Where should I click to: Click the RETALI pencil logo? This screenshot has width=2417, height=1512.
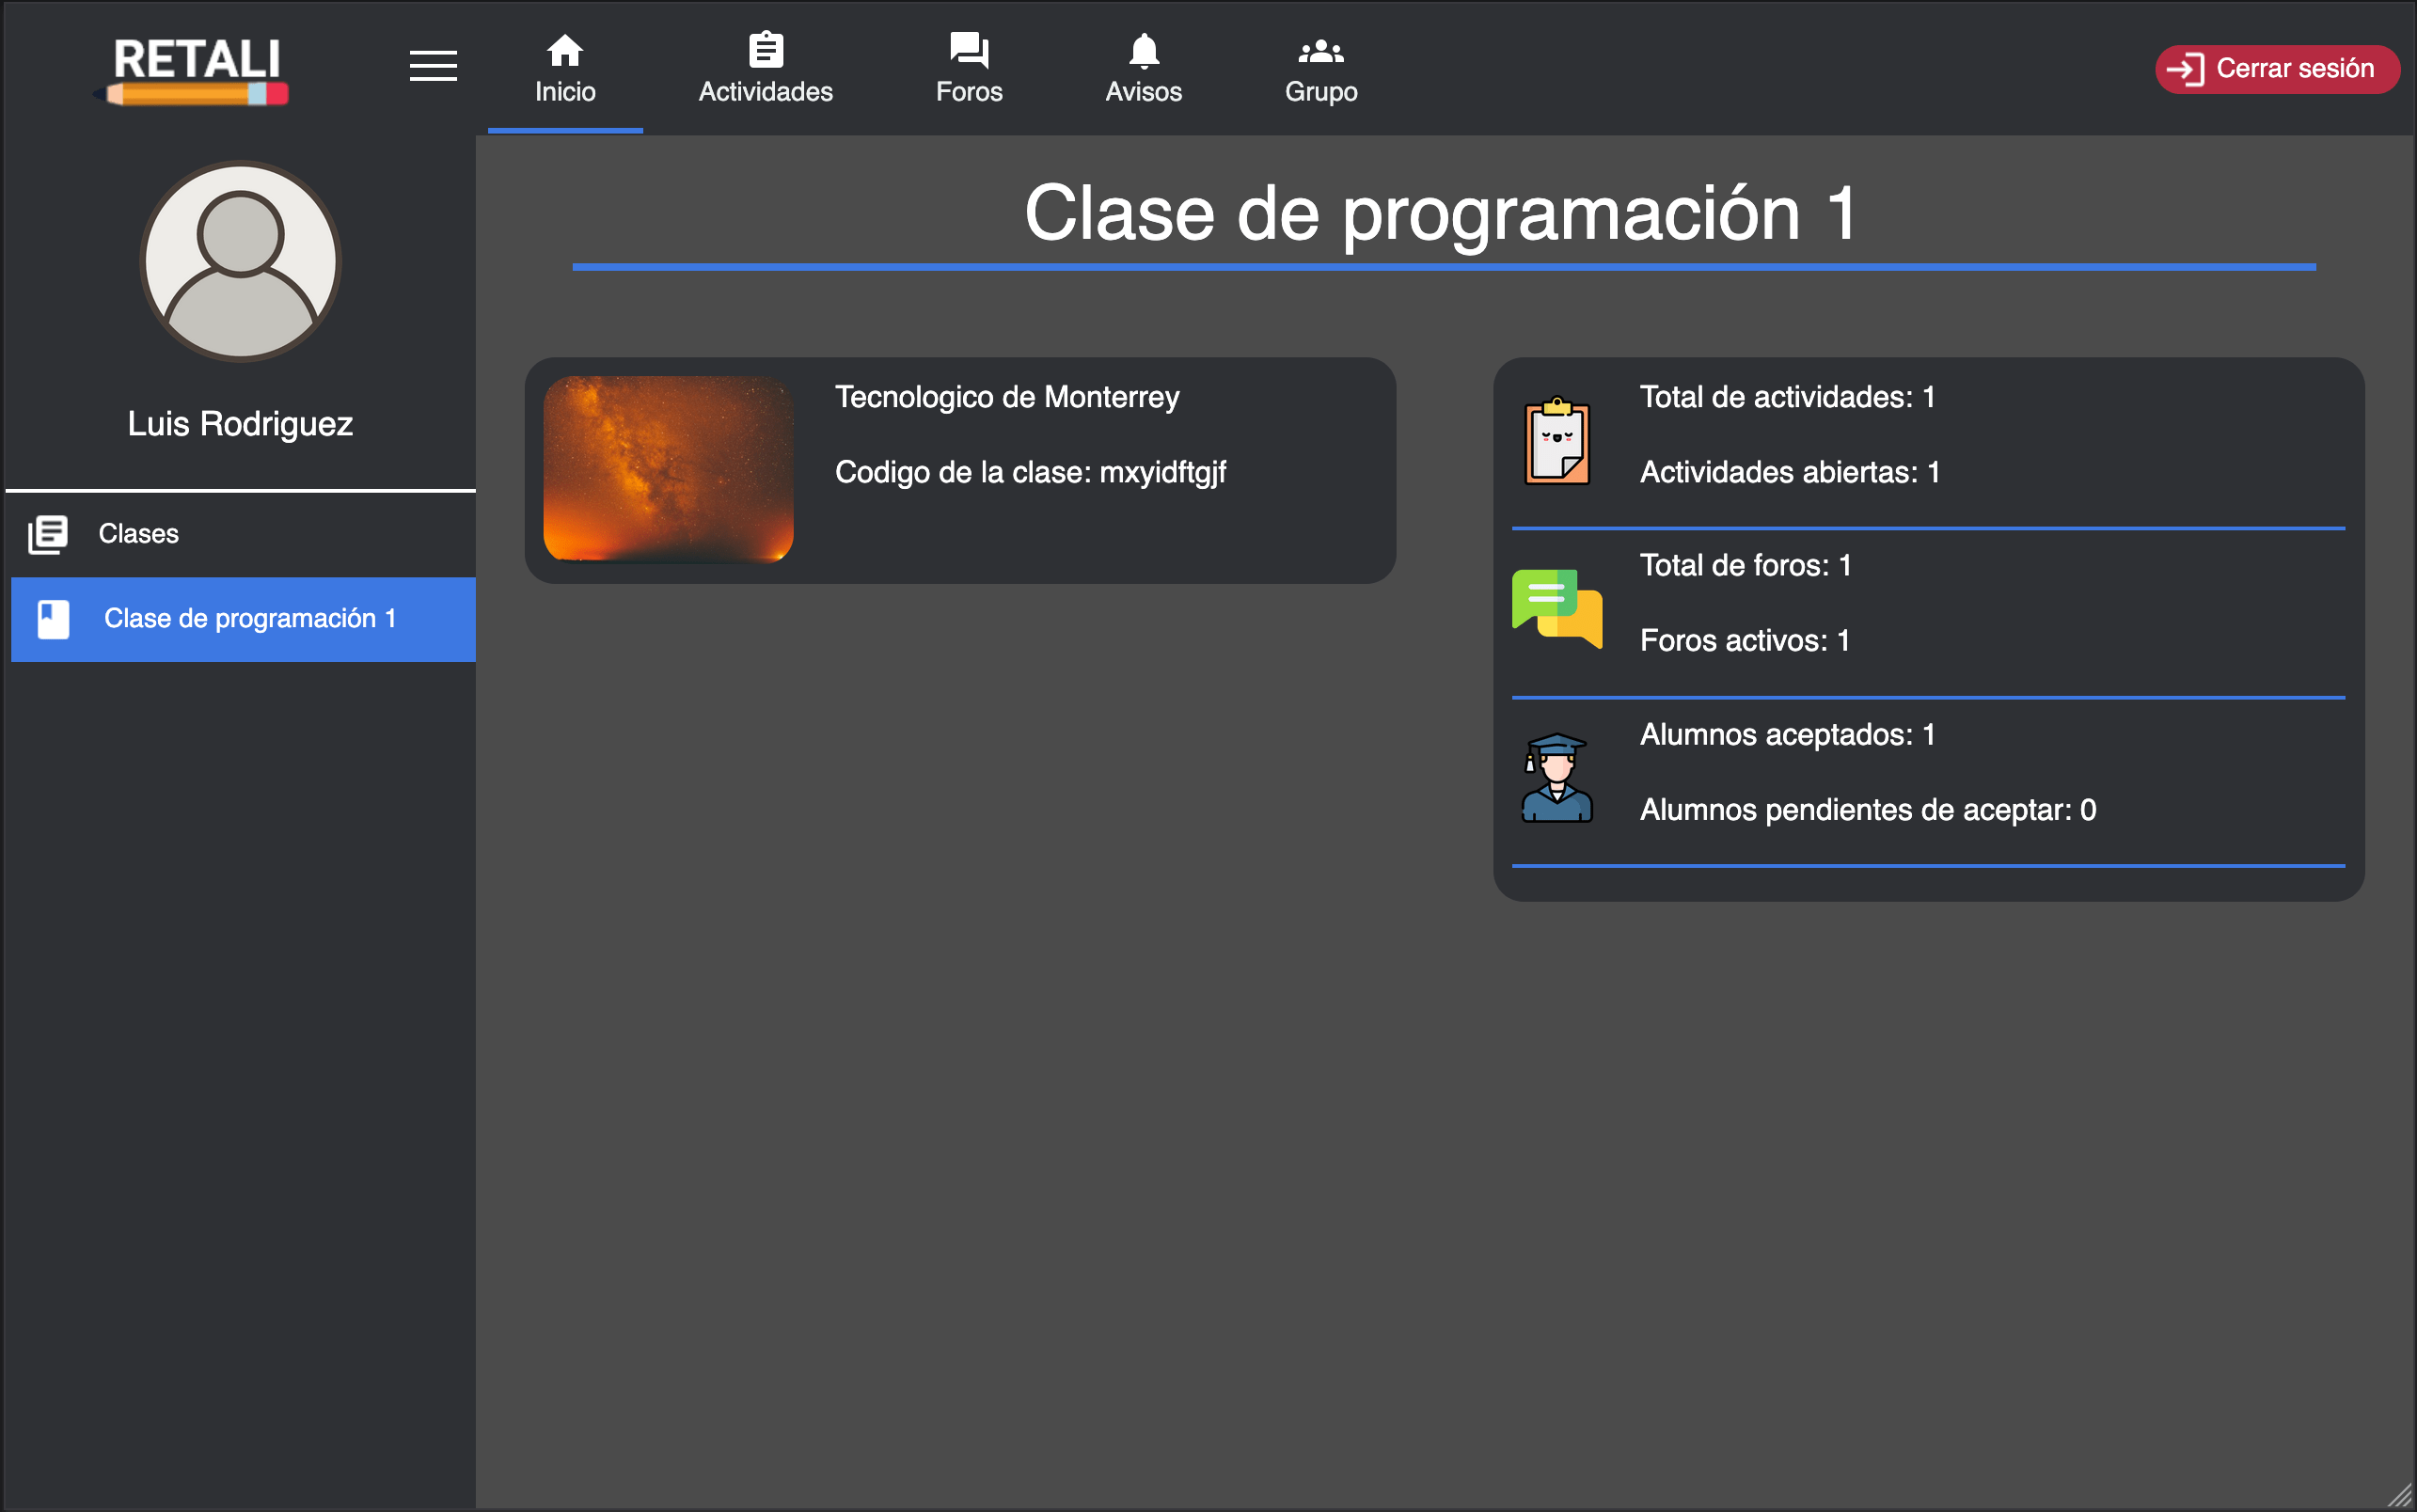click(x=196, y=70)
